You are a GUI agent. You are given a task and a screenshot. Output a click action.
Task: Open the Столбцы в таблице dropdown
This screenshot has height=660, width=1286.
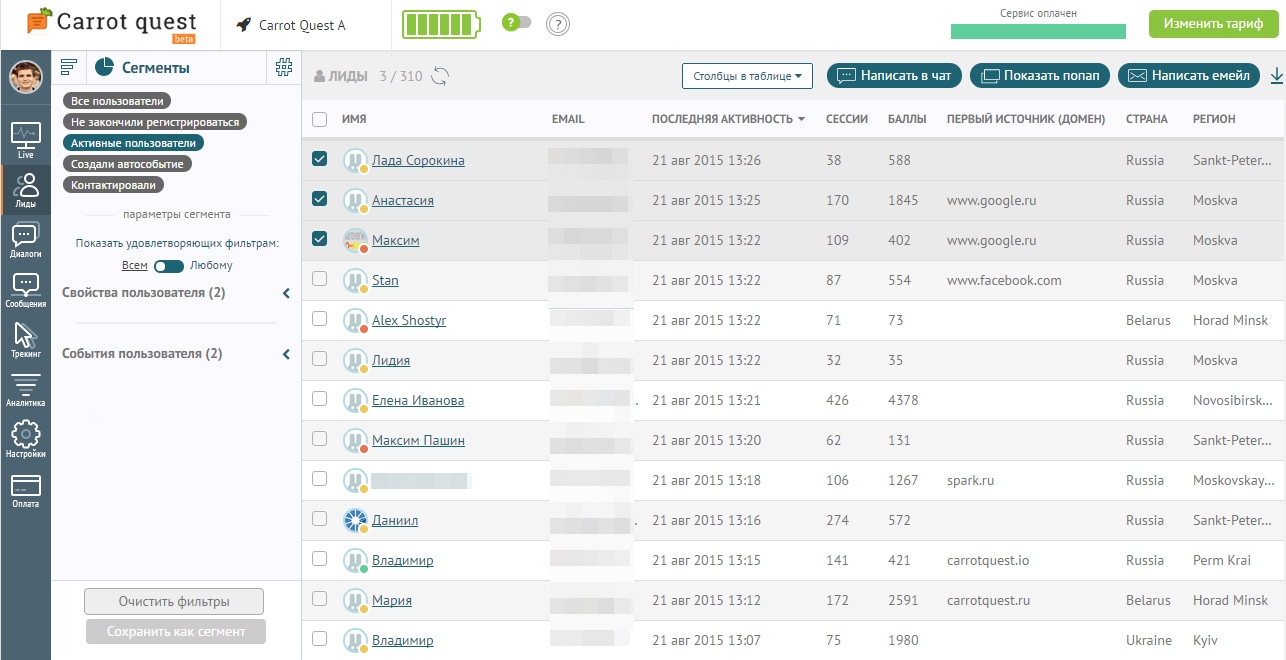click(747, 76)
